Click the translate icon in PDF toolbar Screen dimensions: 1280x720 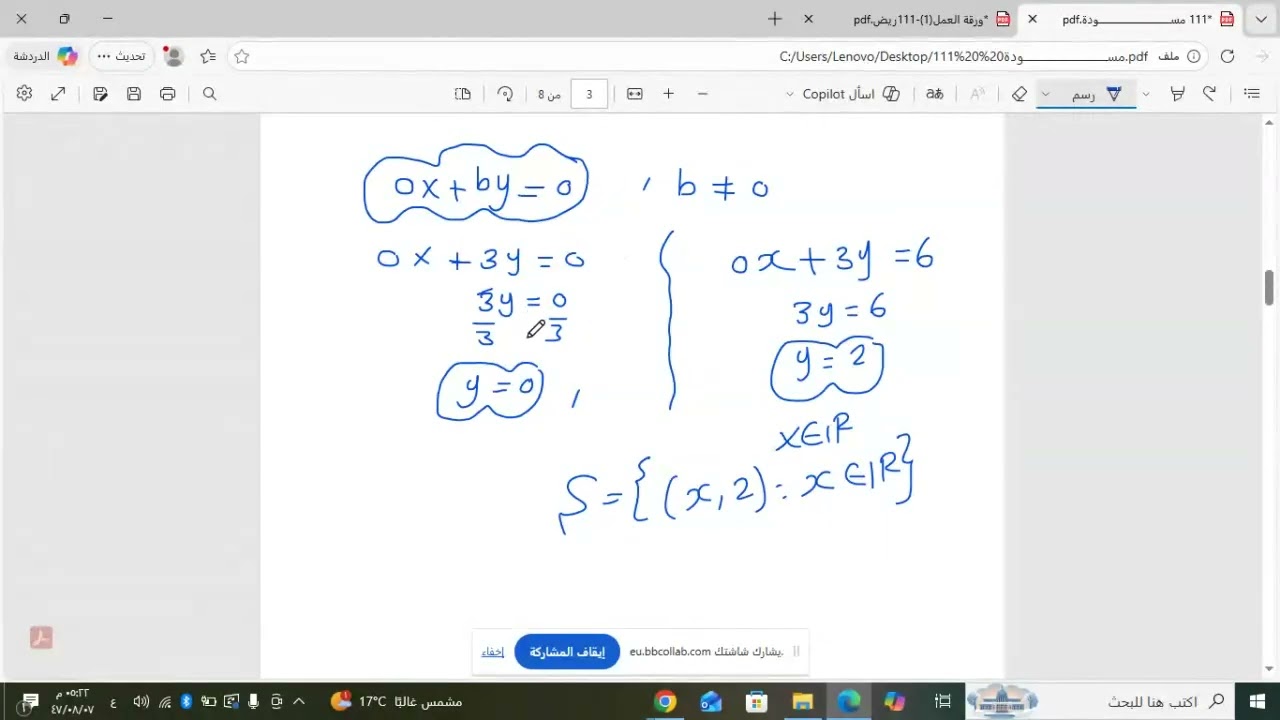[x=935, y=93]
